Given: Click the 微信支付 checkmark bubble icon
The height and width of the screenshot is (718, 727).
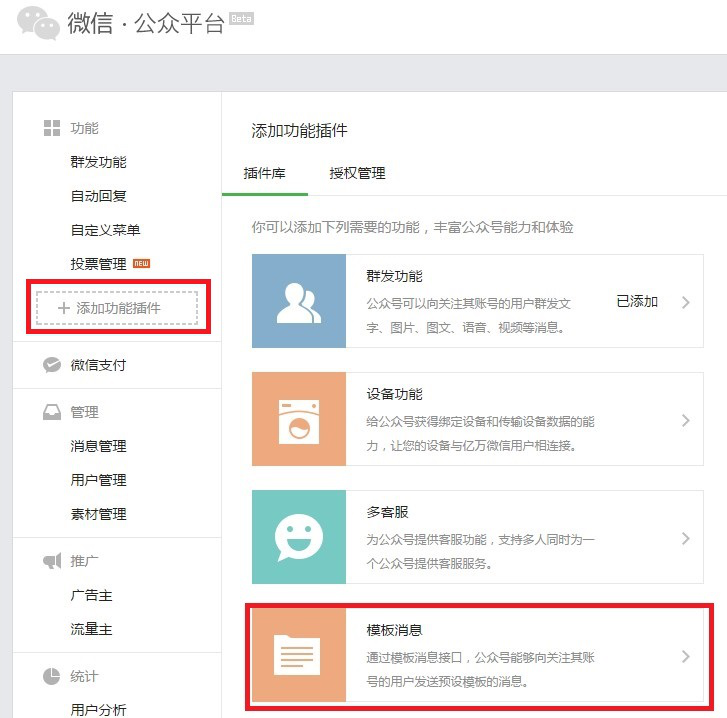Looking at the screenshot, I should click(x=51, y=365).
